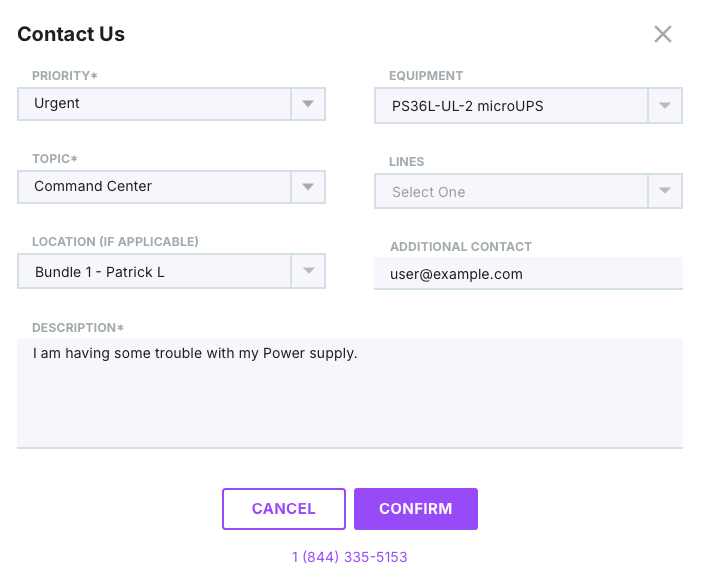Expand the Topic dropdown arrow
This screenshot has width=702, height=579.
point(308,187)
